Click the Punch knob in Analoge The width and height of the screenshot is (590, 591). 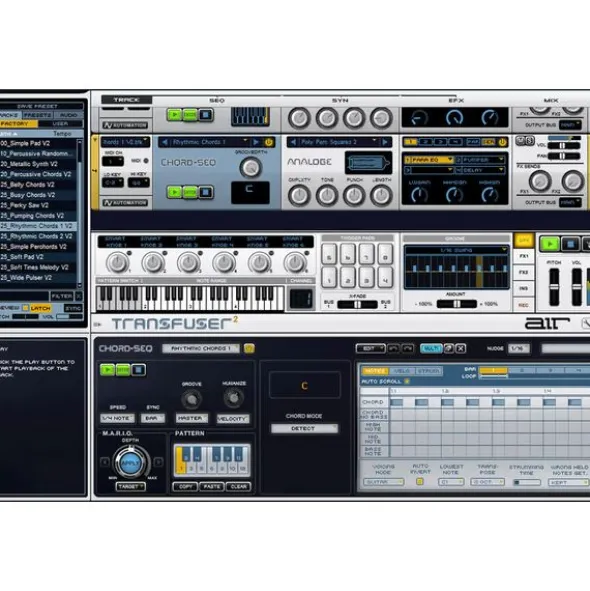tap(354, 195)
